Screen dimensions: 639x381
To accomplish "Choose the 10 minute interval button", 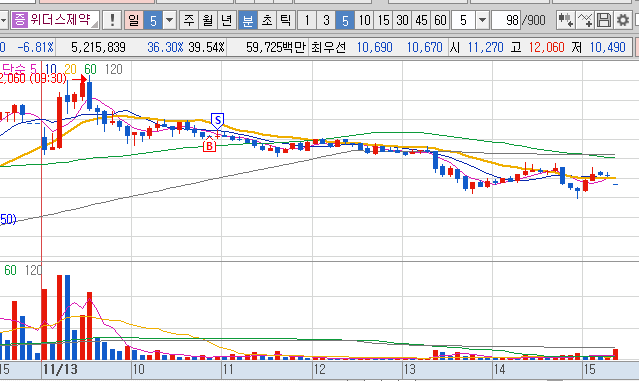I will (364, 20).
